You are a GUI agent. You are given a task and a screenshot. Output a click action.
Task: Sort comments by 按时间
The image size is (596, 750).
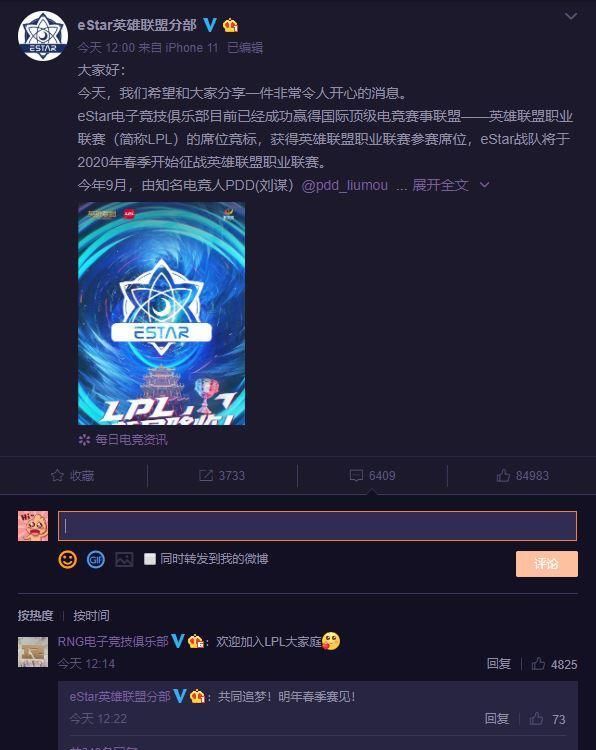(91, 616)
